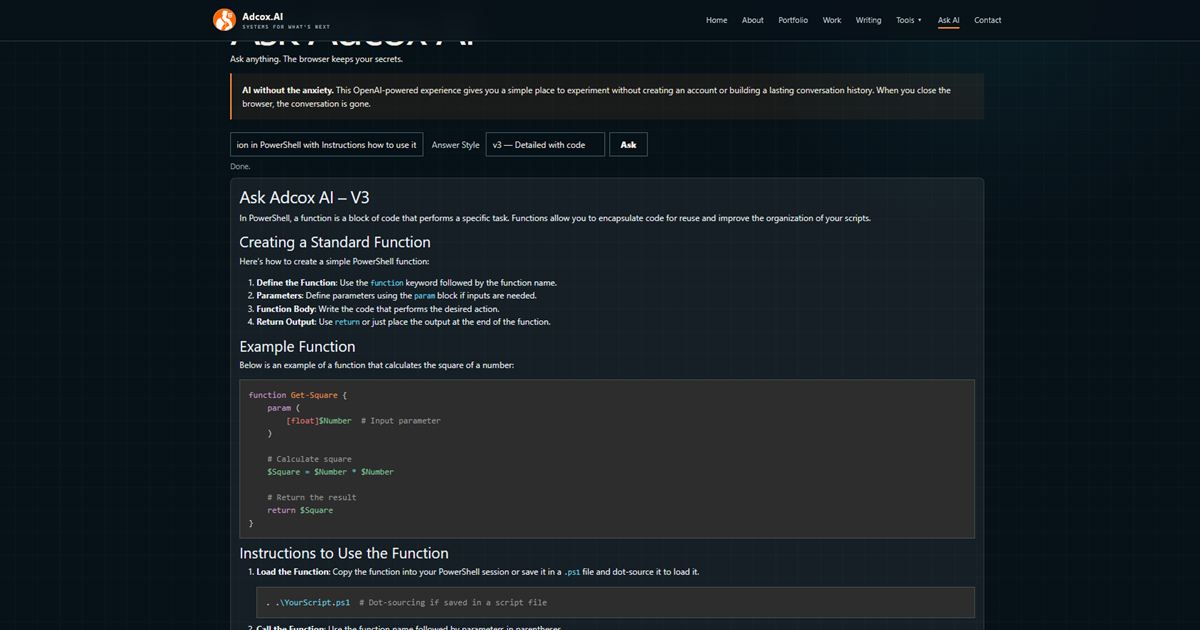Select the Ask AI nav item
Viewport: 1200px width, 630px height.
(949, 20)
